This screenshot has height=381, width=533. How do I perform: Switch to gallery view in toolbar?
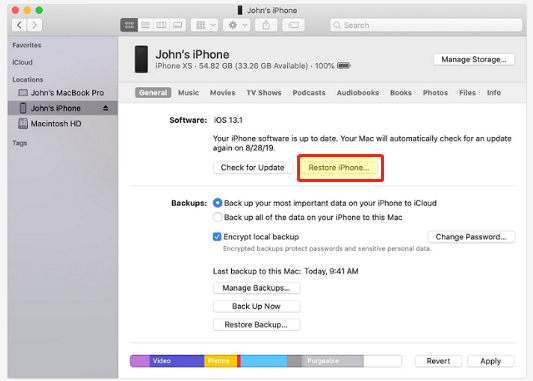[x=177, y=25]
